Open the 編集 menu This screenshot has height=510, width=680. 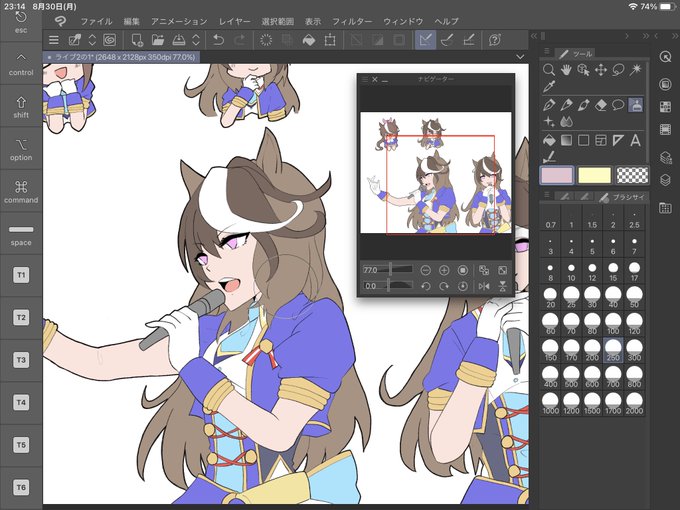[x=131, y=21]
